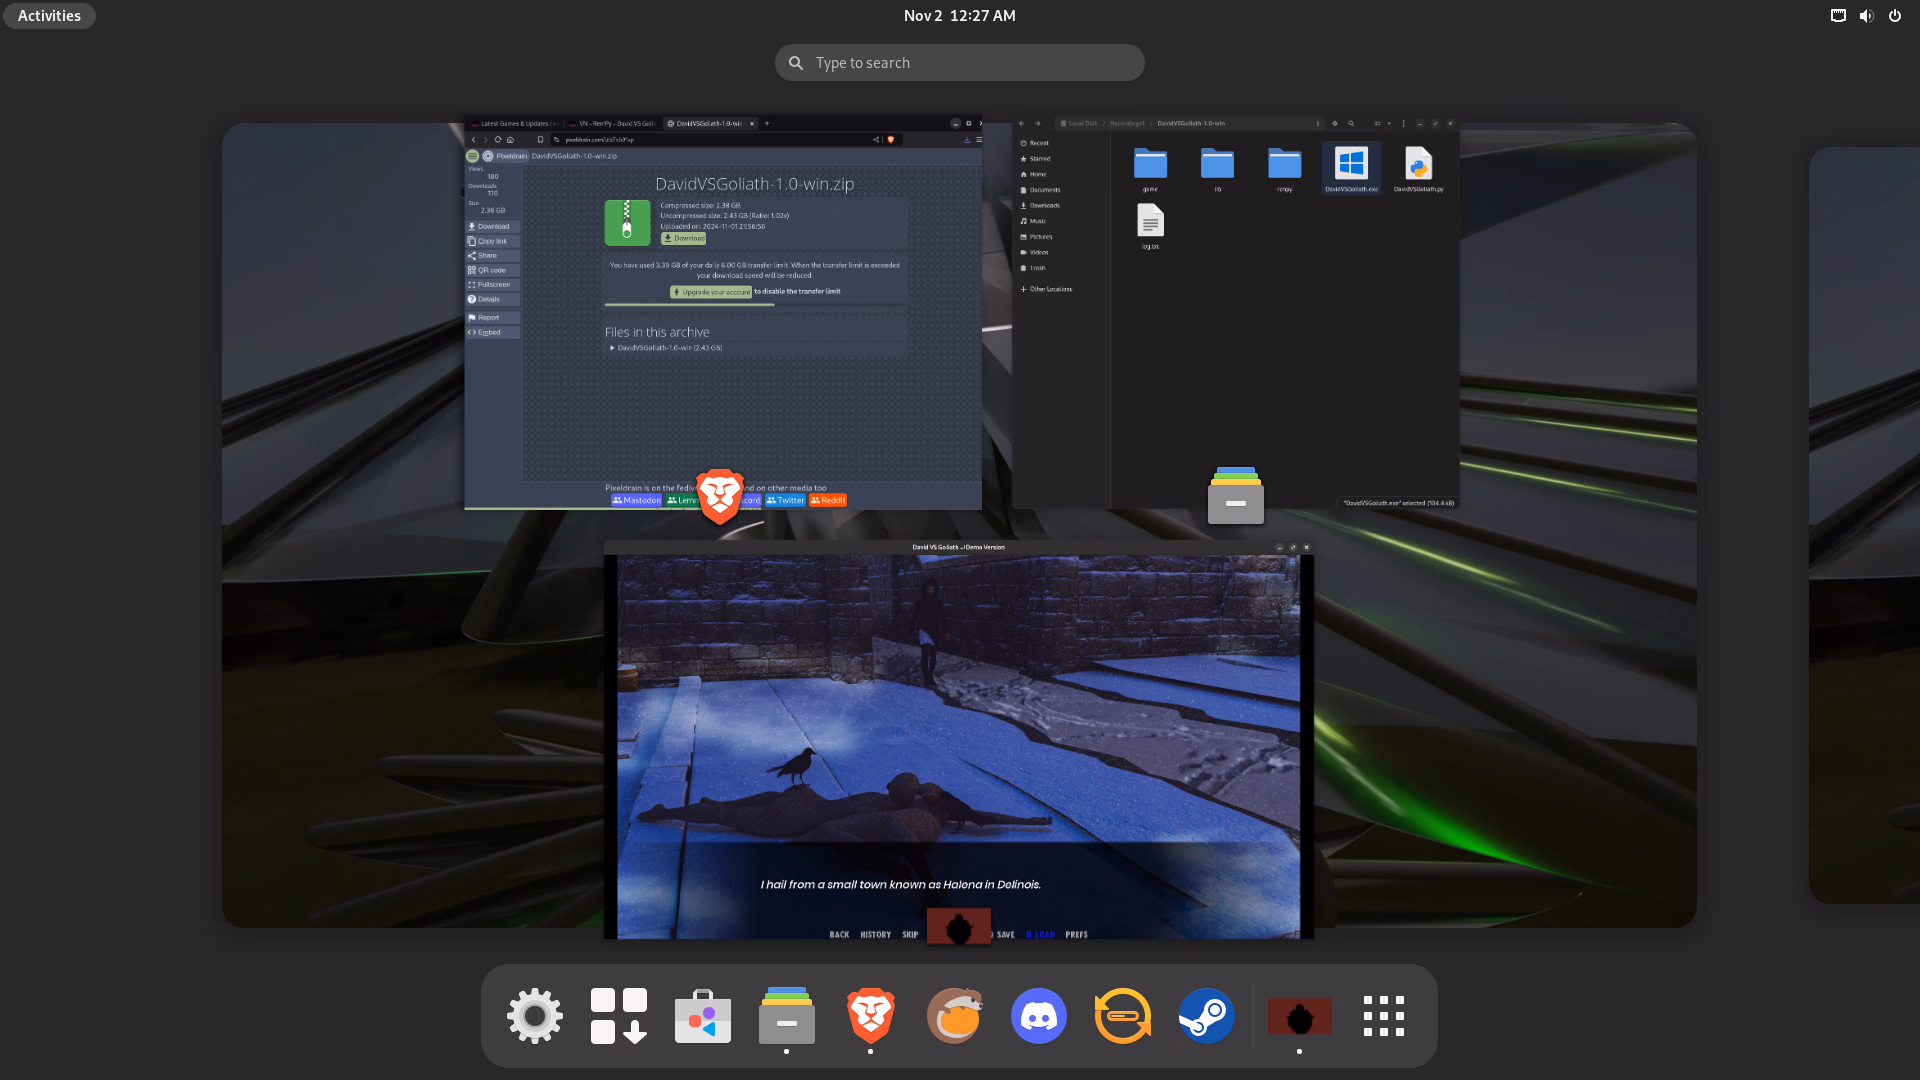Select the game folder in Files
The image size is (1920, 1080).
1150,168
